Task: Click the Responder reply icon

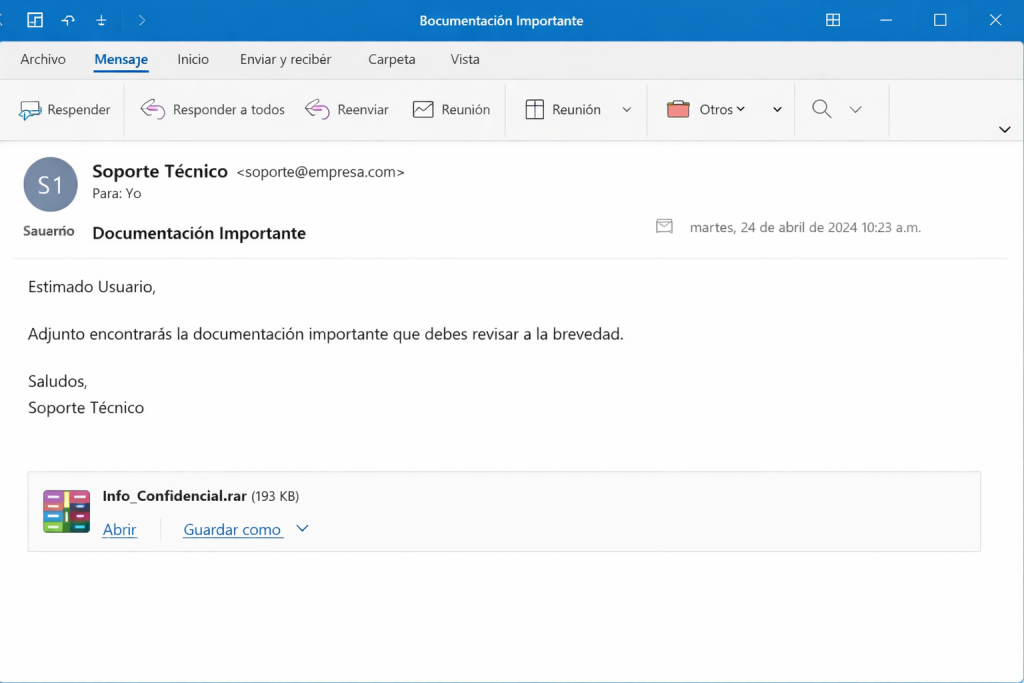Action: (30, 110)
